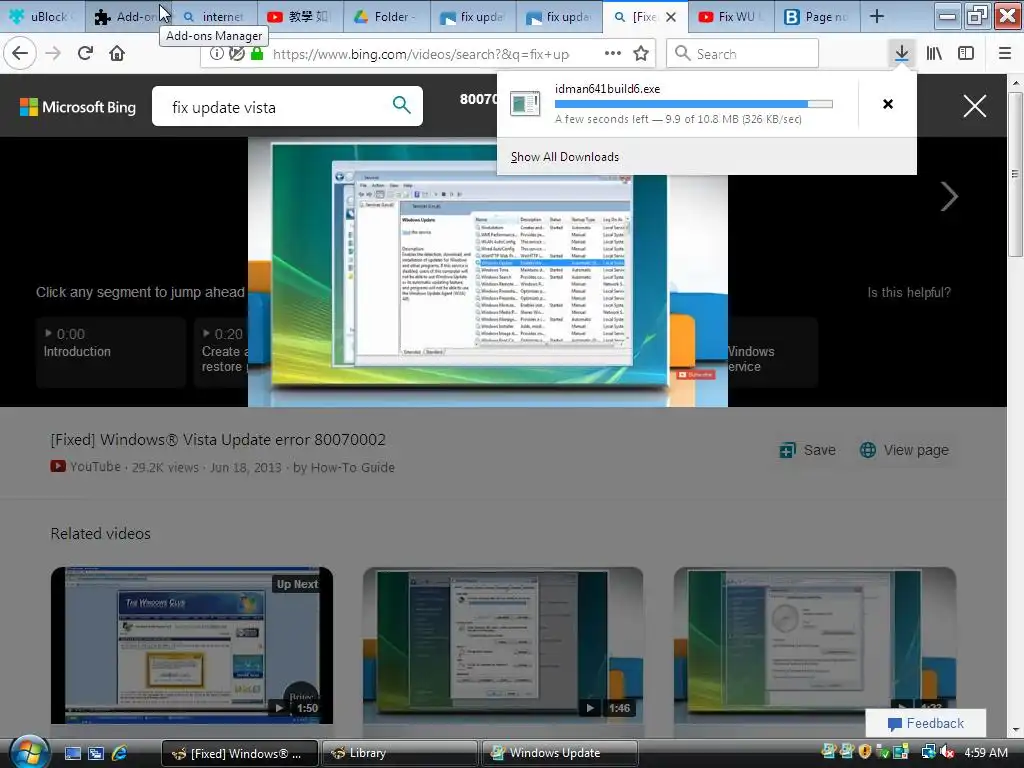Switch to the Folder Google Drive tab
This screenshot has width=1024, height=768.
pyautogui.click(x=387, y=16)
